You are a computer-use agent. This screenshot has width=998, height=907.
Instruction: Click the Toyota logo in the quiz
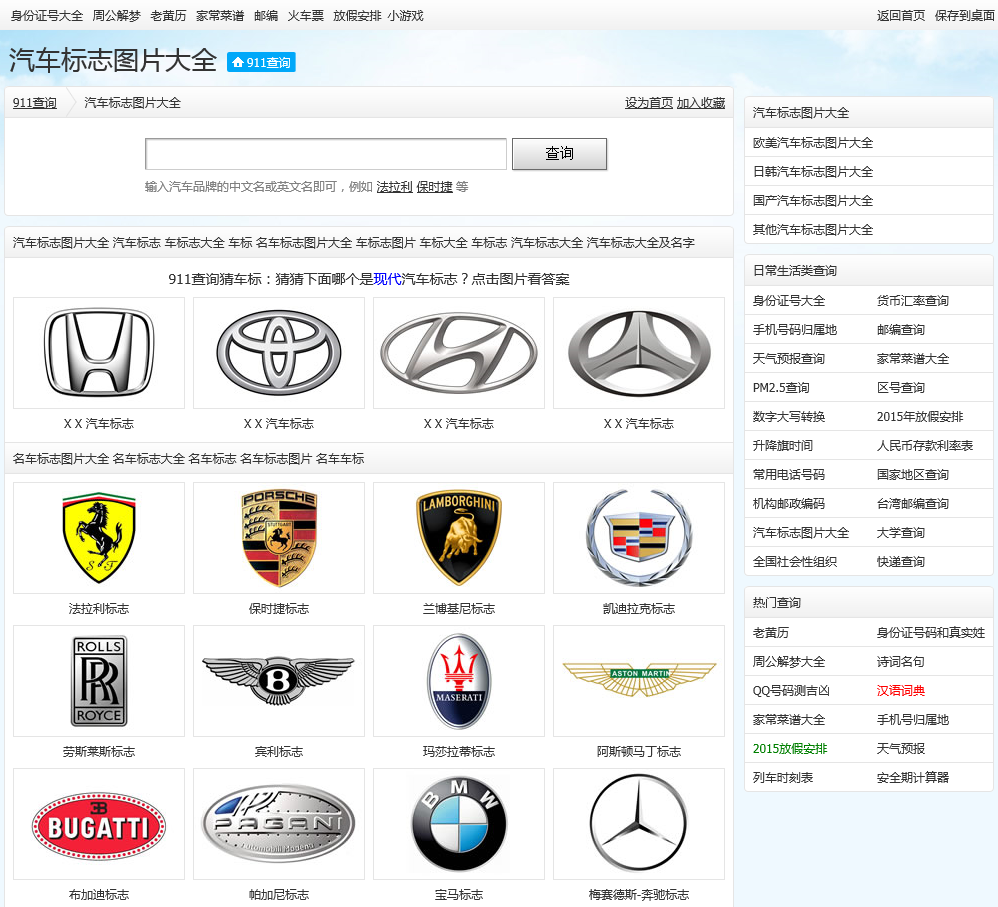[x=279, y=353]
